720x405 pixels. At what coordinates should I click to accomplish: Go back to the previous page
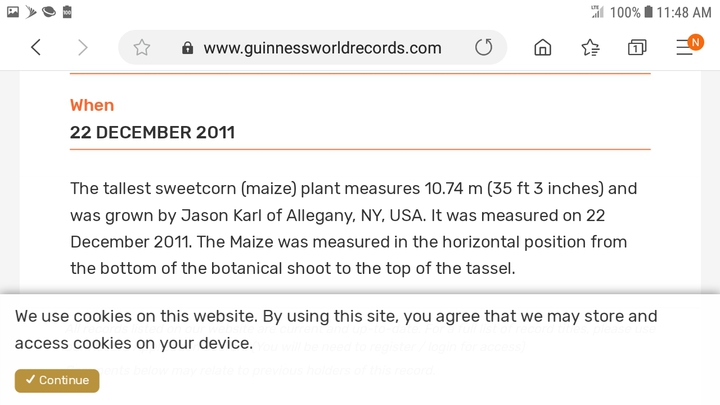coord(36,47)
